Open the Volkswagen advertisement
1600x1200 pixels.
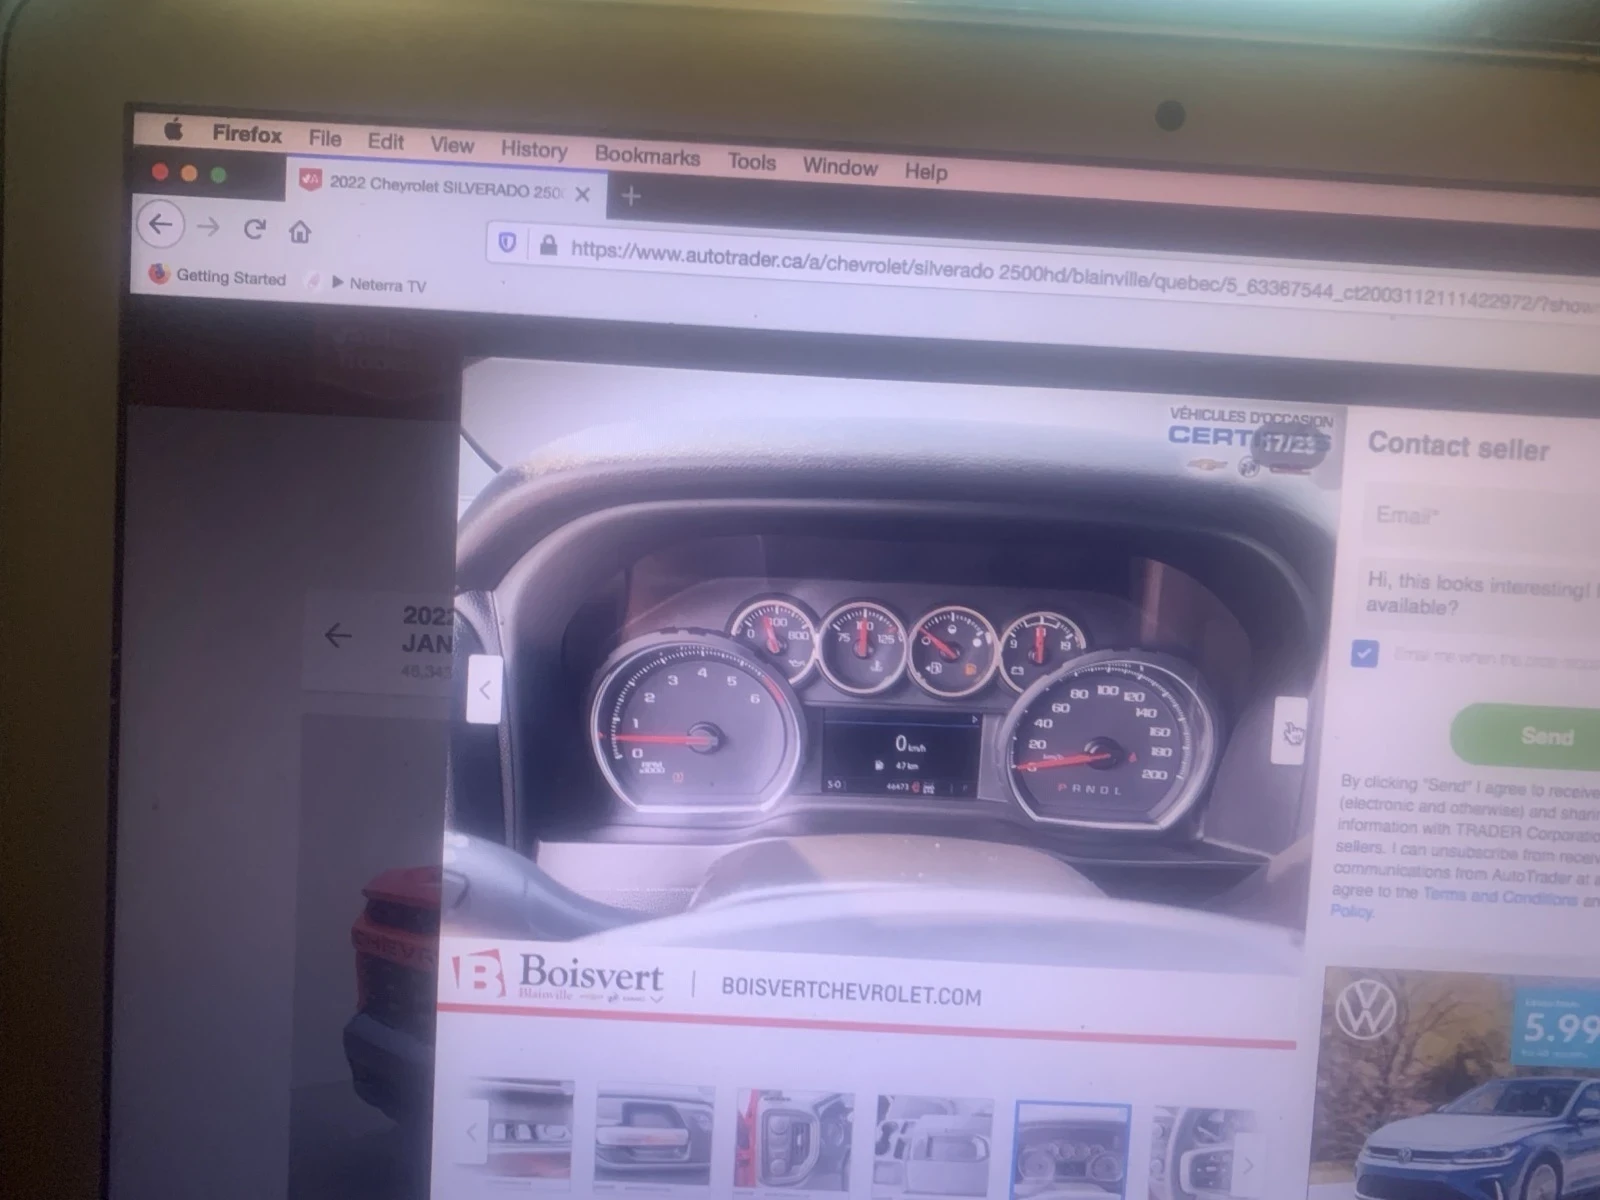(x=1462, y=1083)
